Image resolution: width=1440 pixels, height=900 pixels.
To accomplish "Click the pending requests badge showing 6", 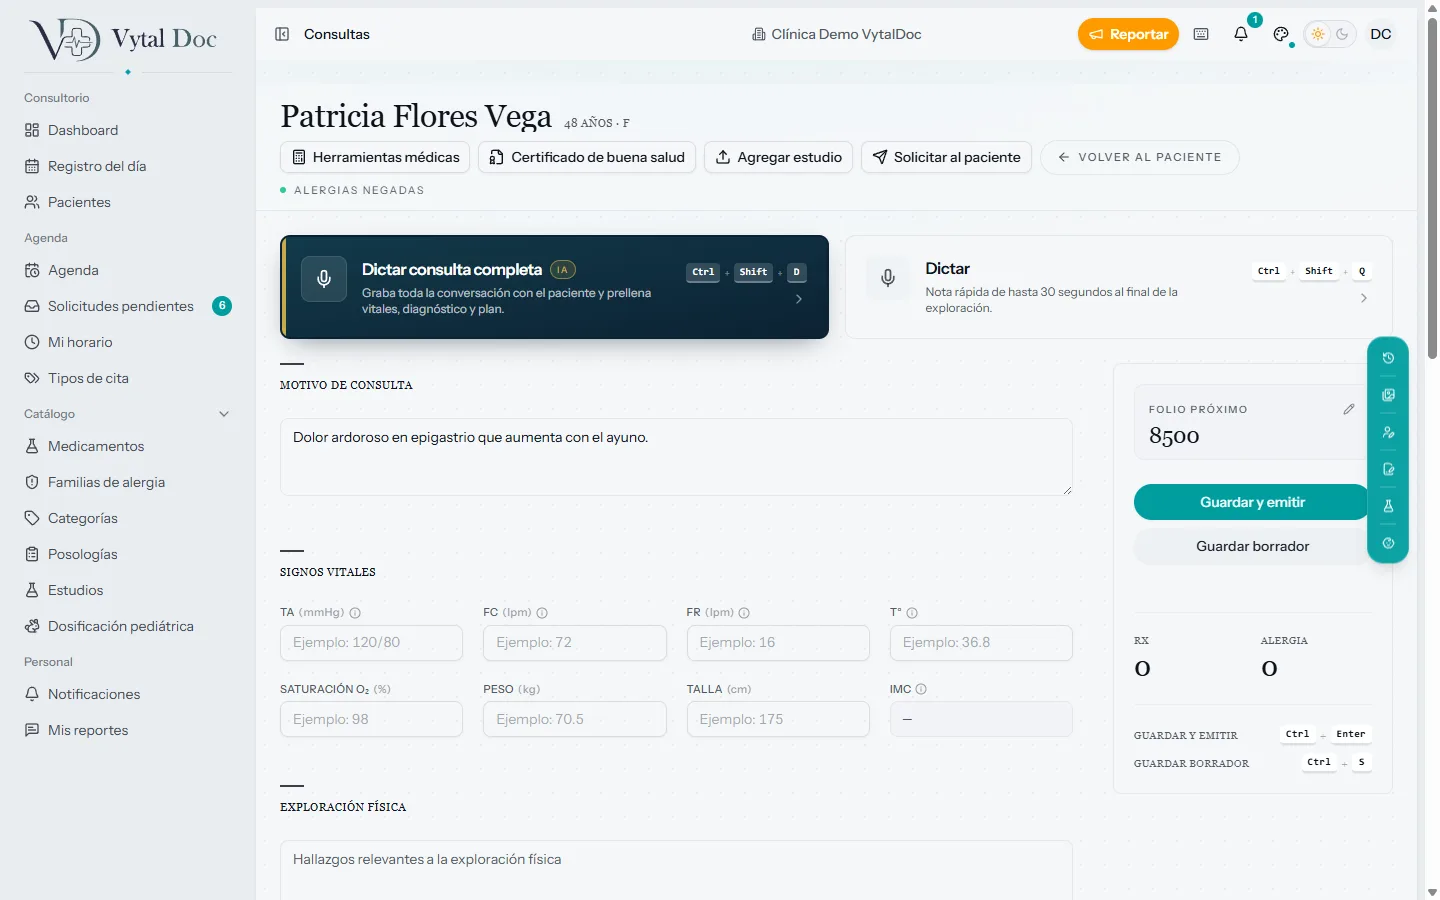I will pos(222,306).
